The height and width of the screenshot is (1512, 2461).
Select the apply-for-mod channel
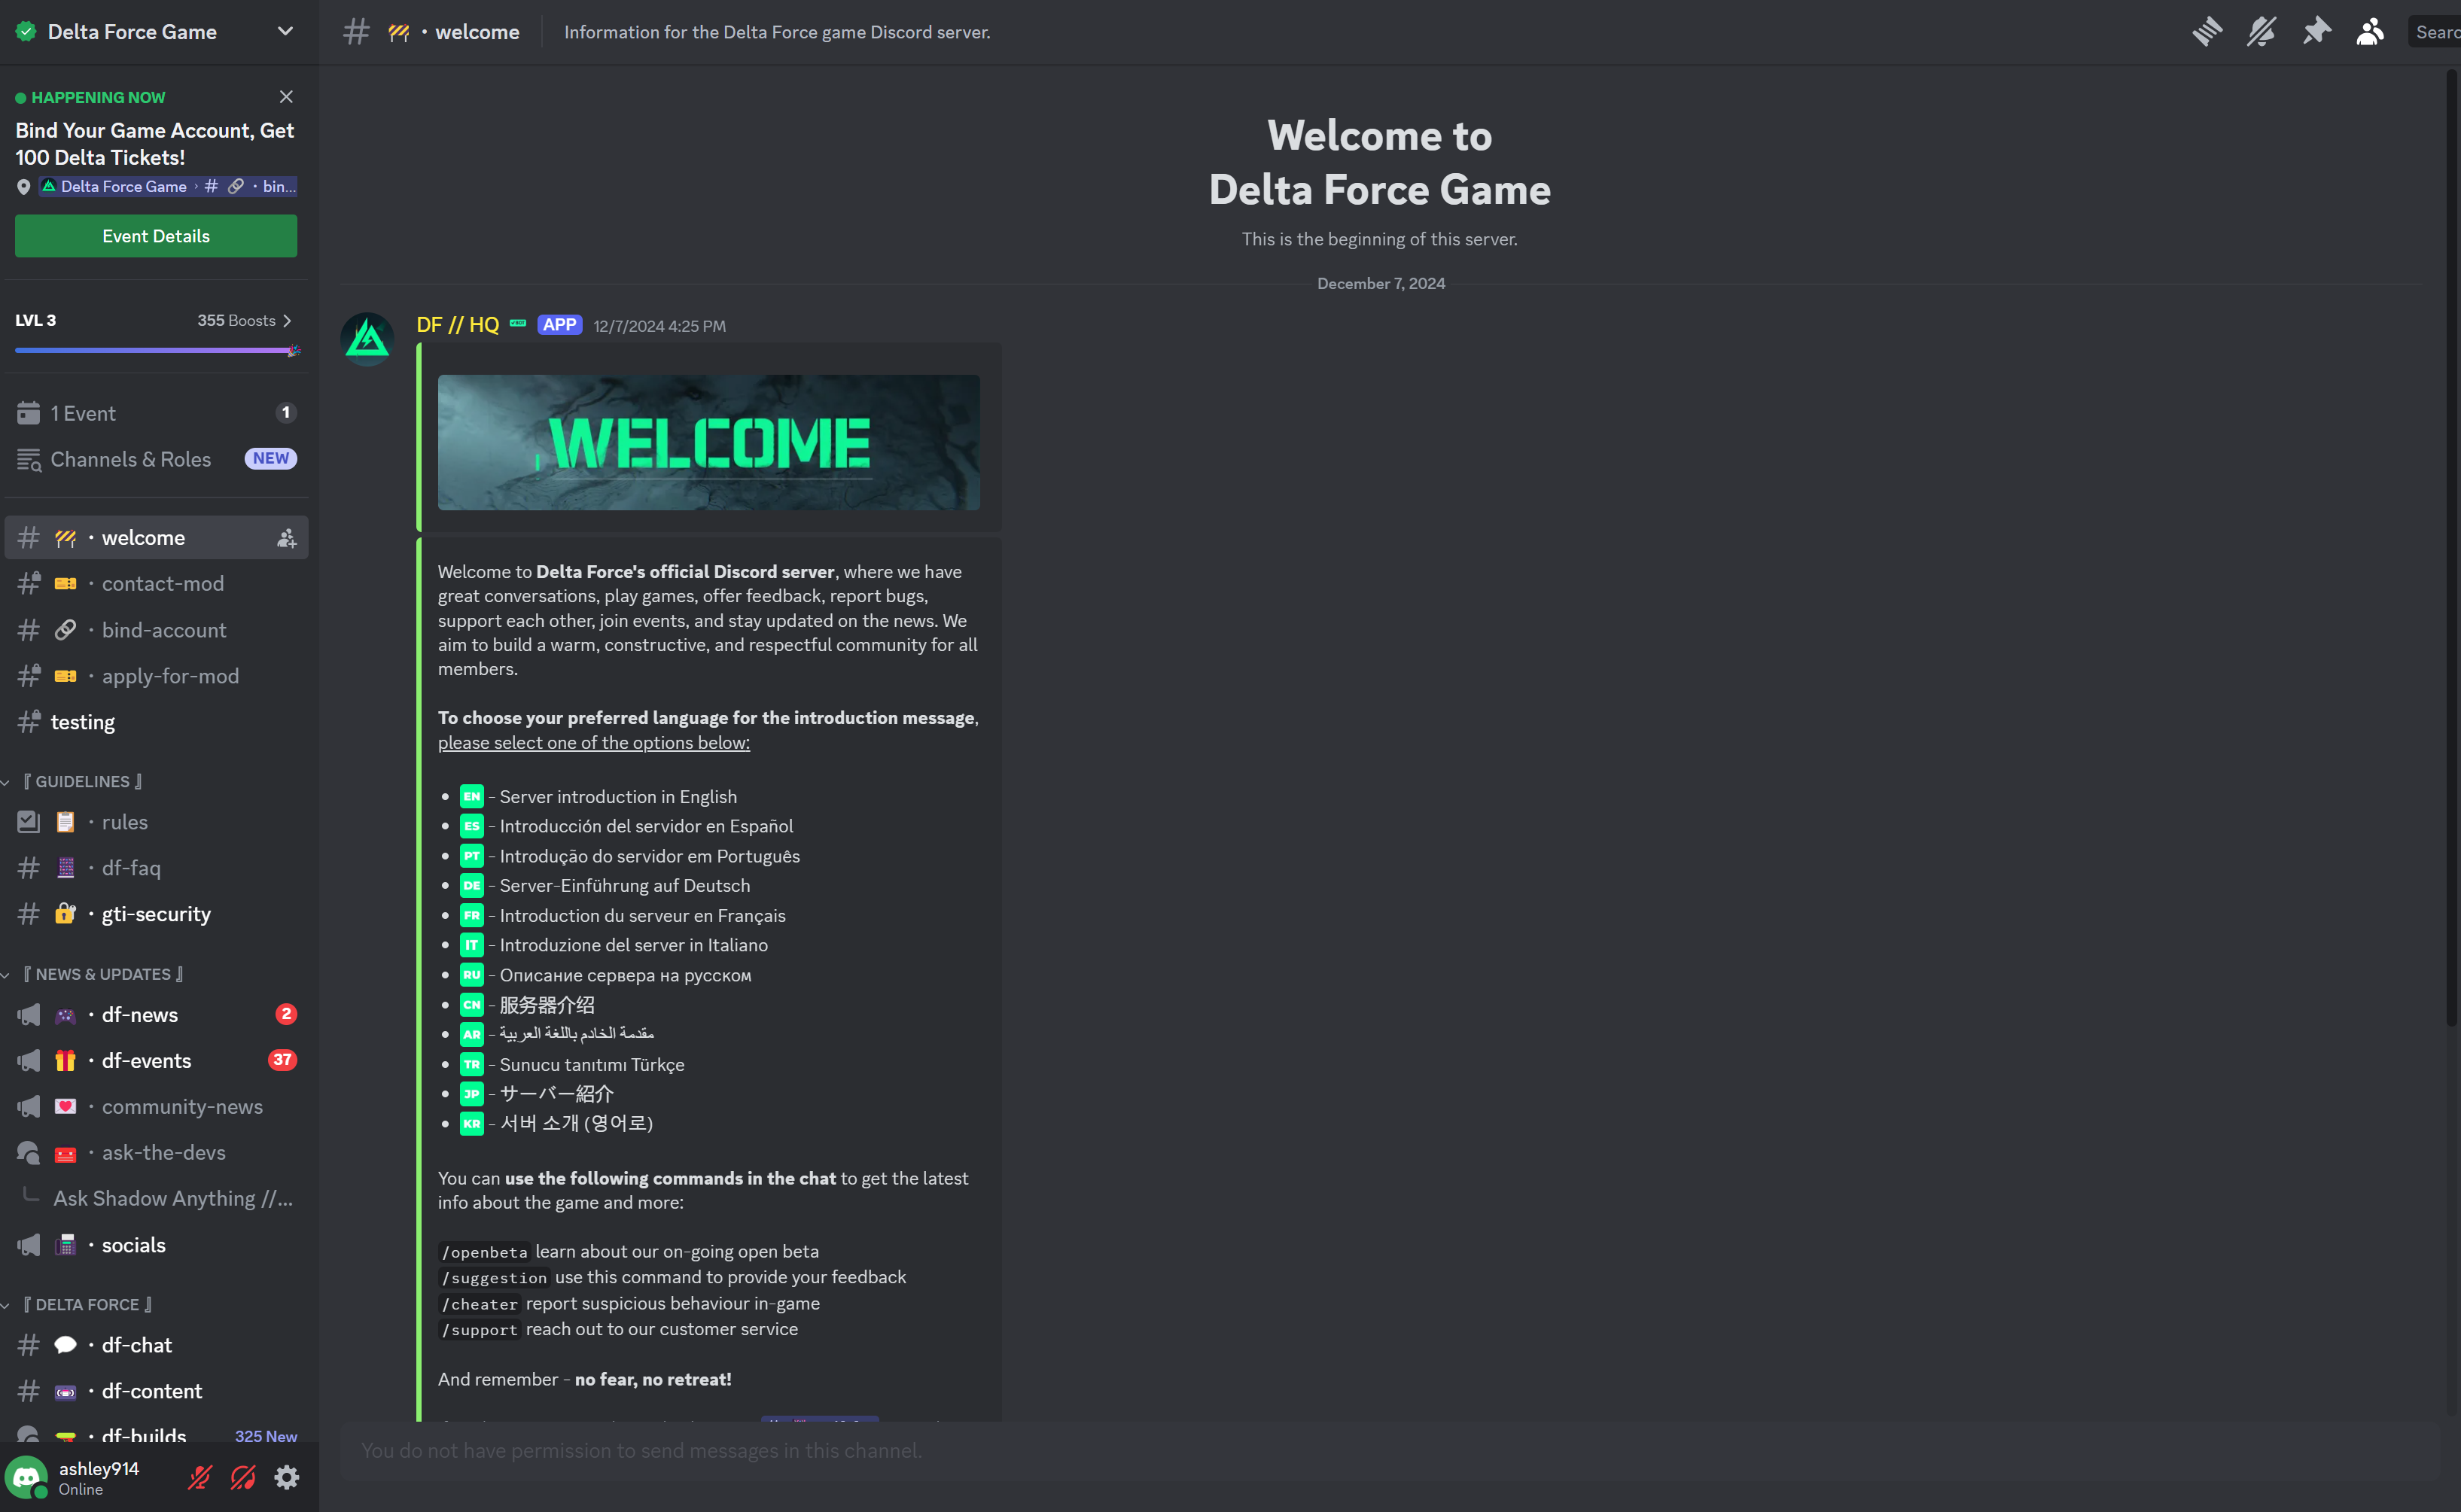click(156, 676)
